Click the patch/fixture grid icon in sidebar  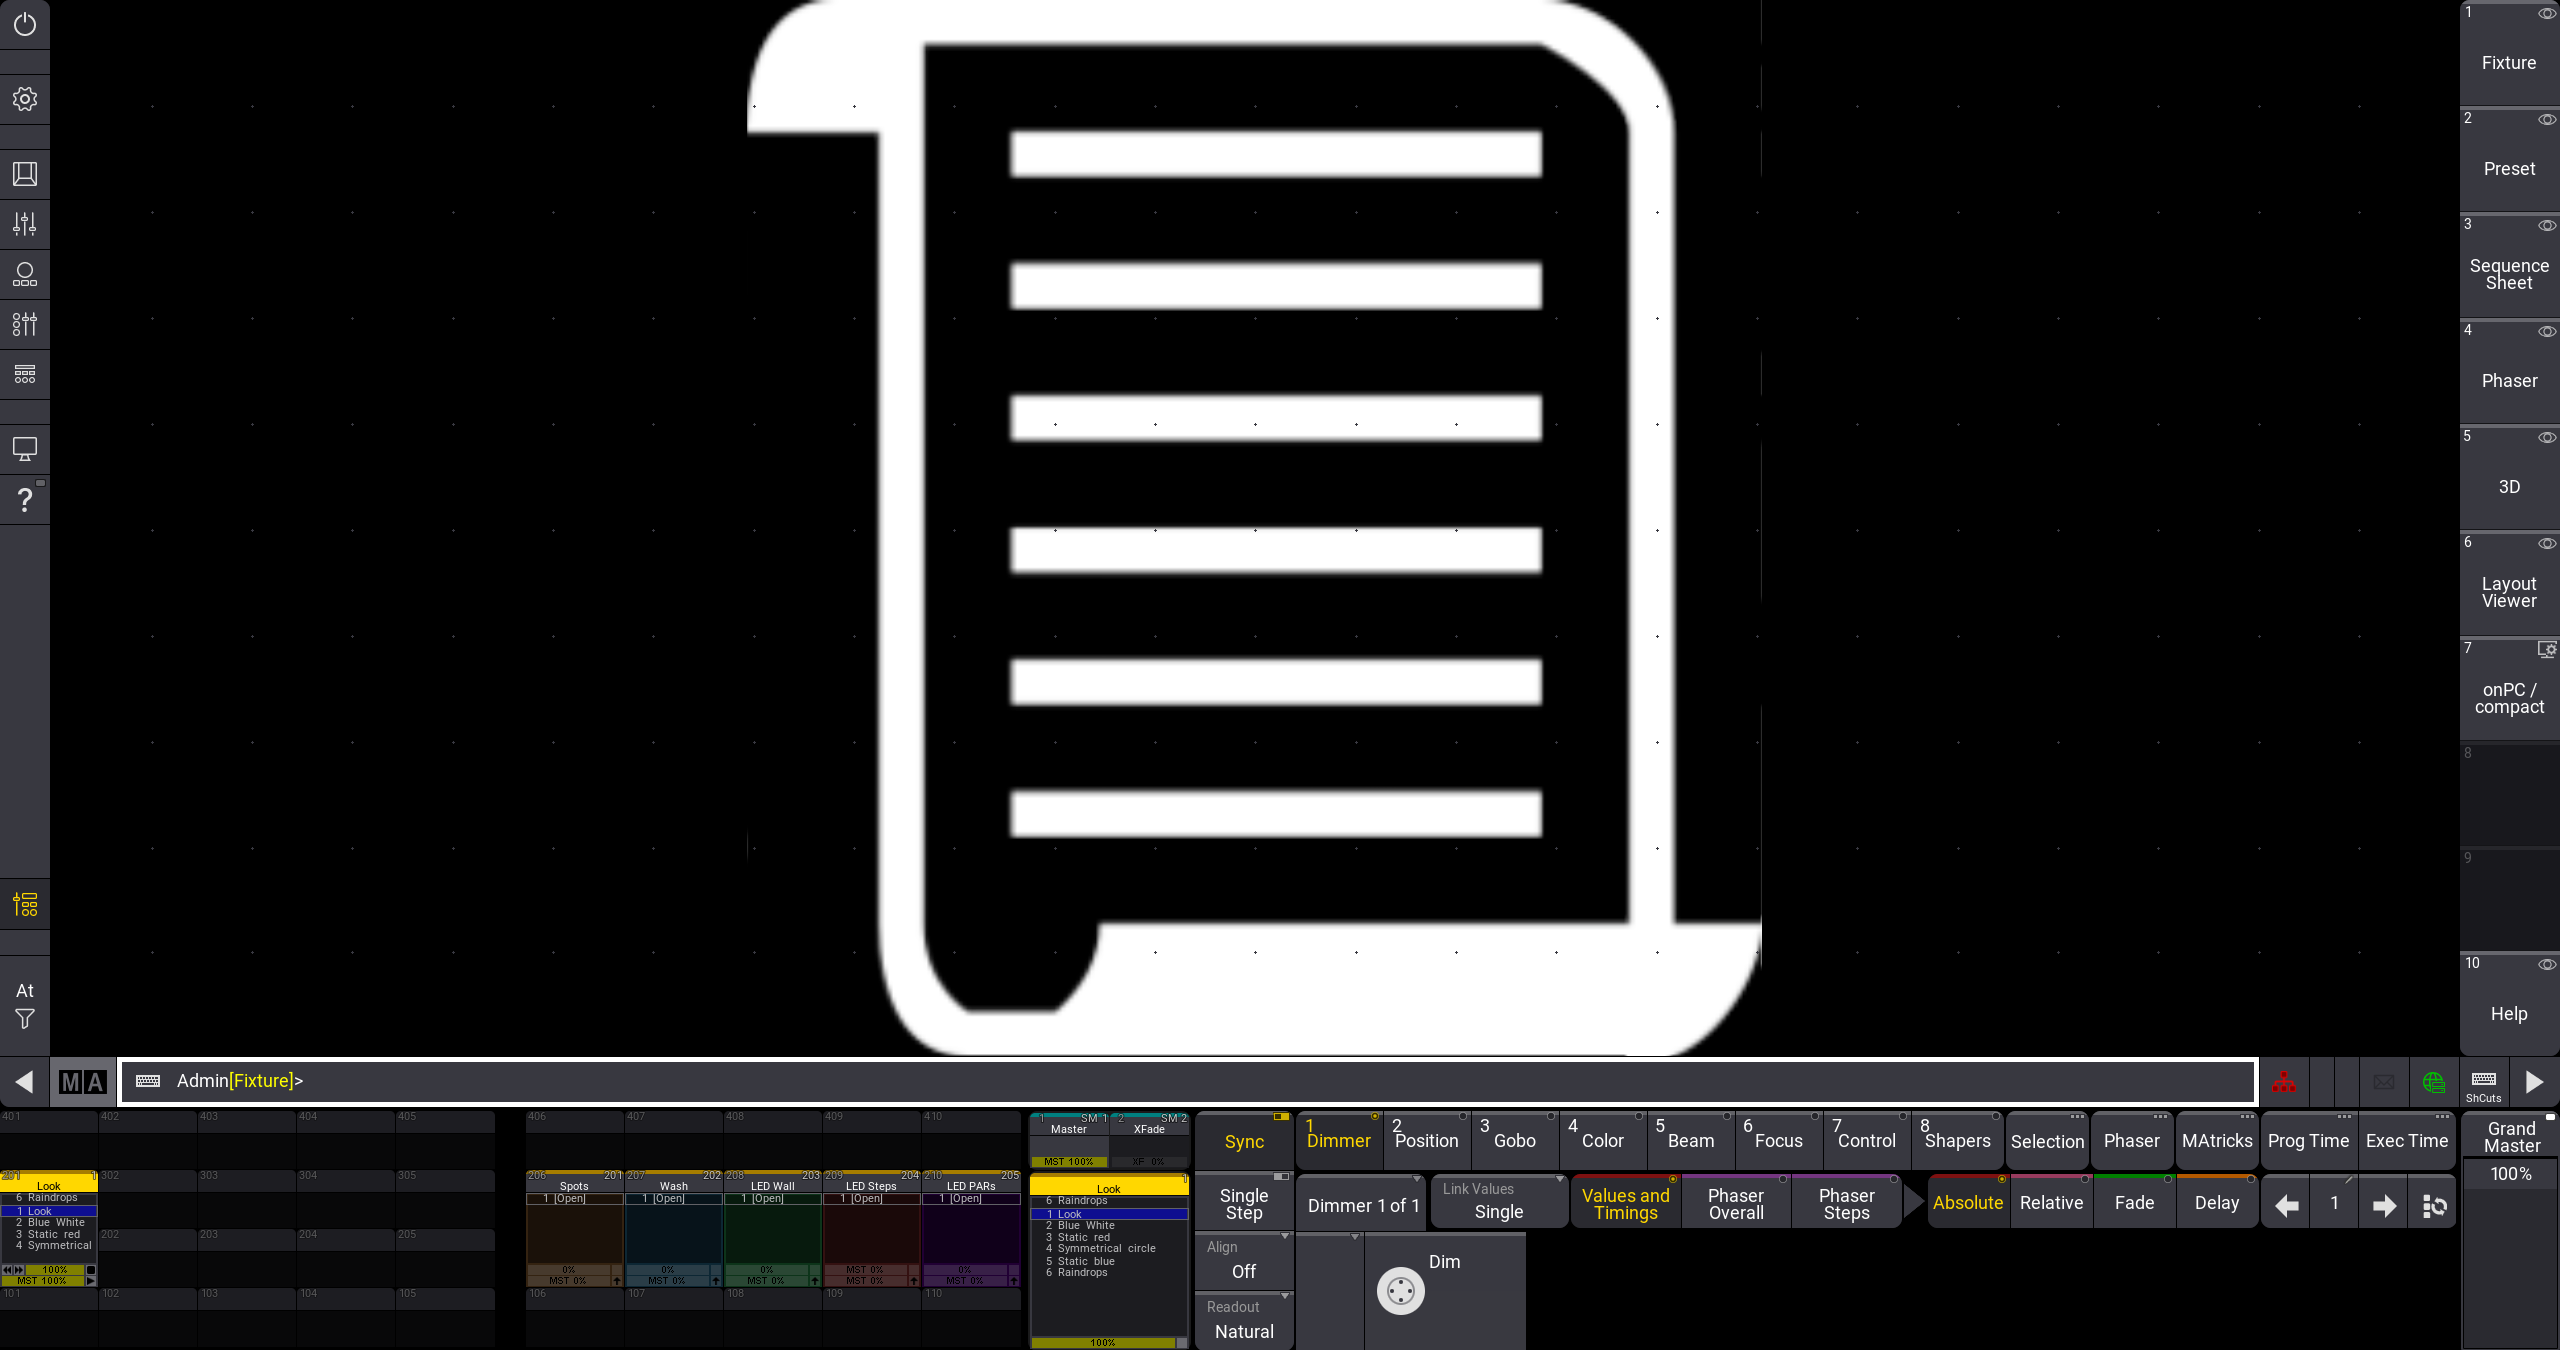(x=25, y=374)
